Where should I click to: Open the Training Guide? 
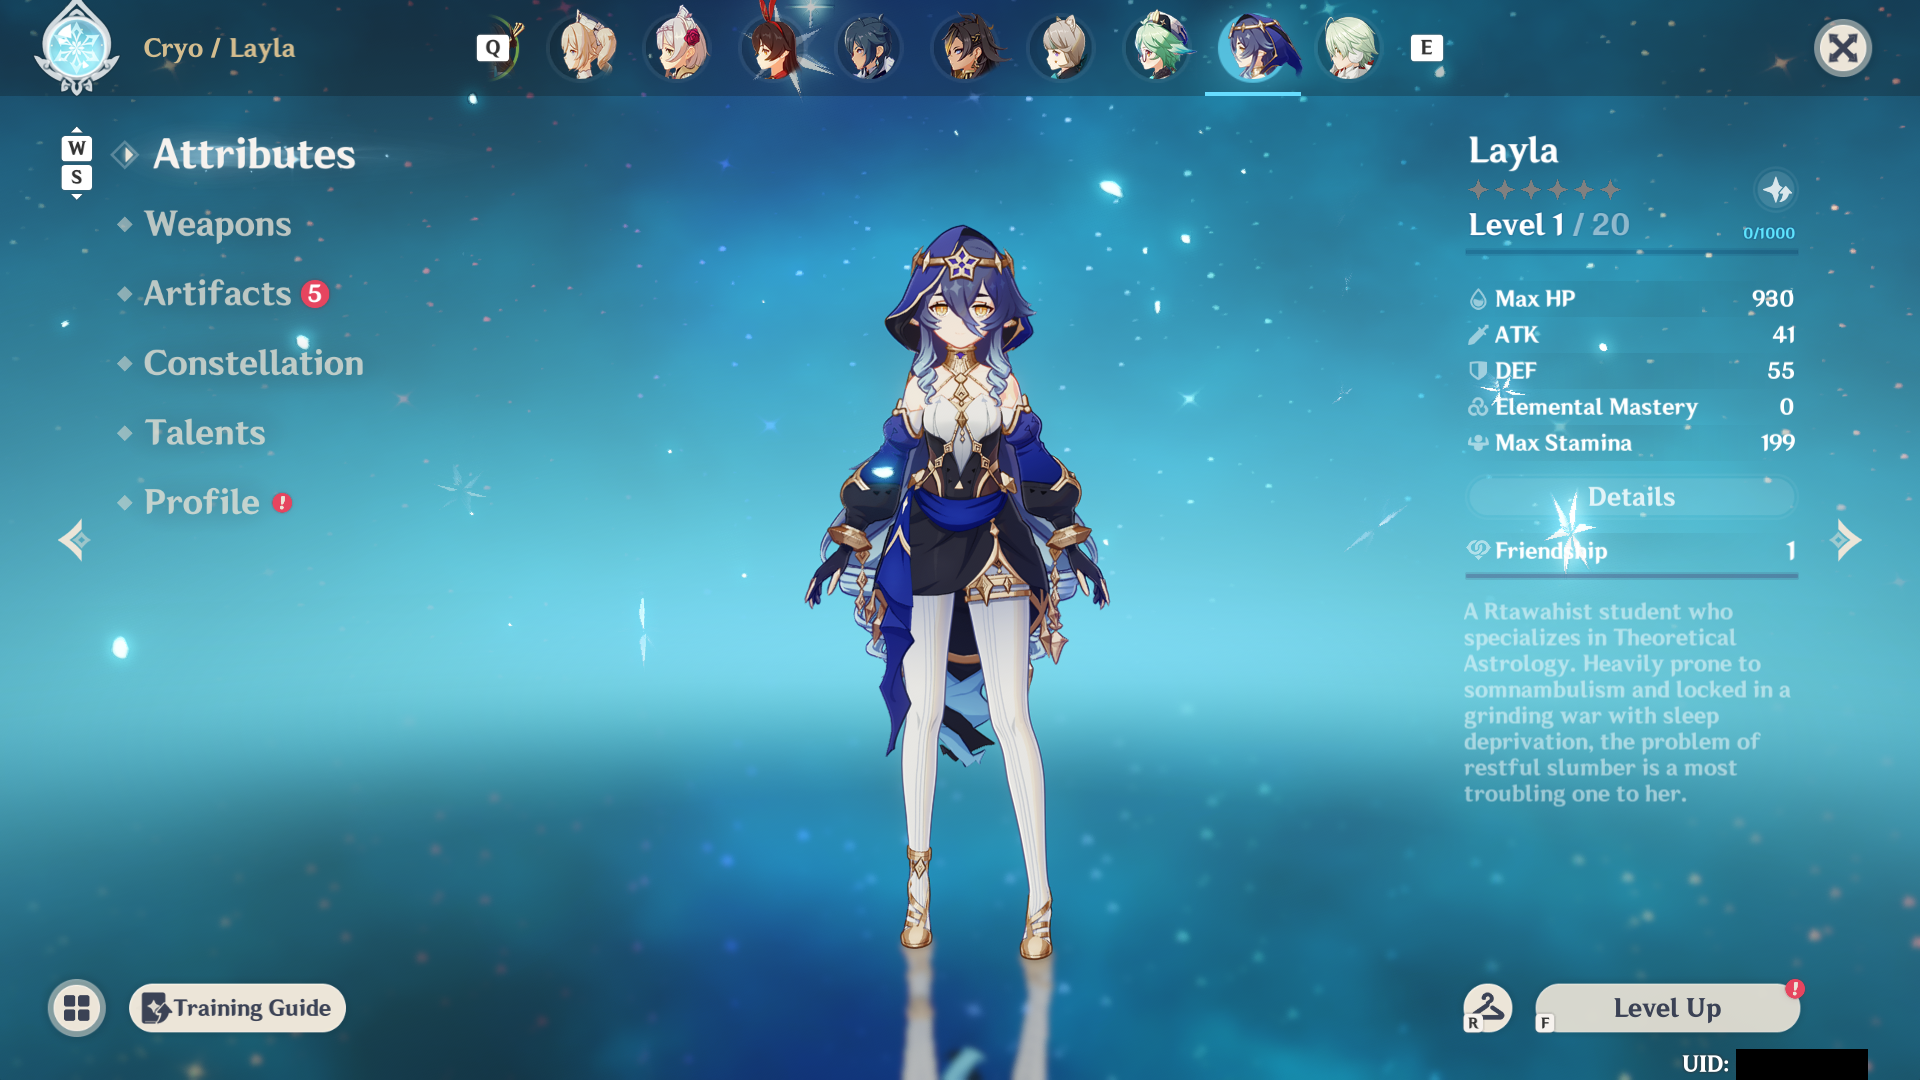[x=238, y=1008]
